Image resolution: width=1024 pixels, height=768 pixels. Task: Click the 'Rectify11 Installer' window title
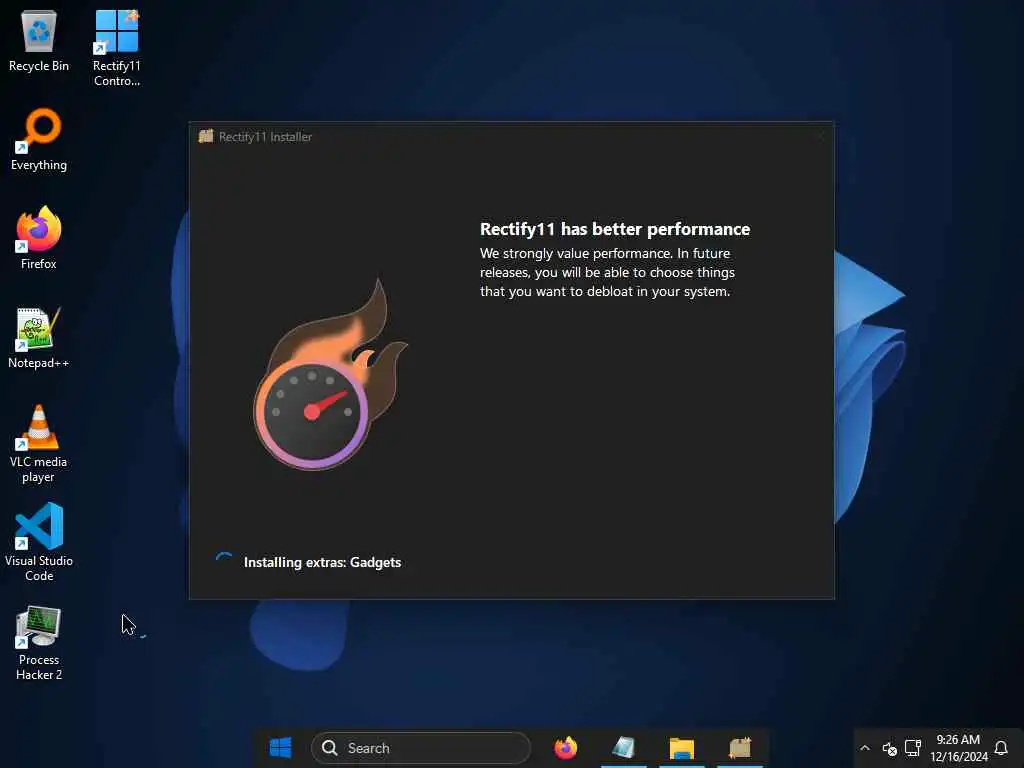click(x=265, y=136)
